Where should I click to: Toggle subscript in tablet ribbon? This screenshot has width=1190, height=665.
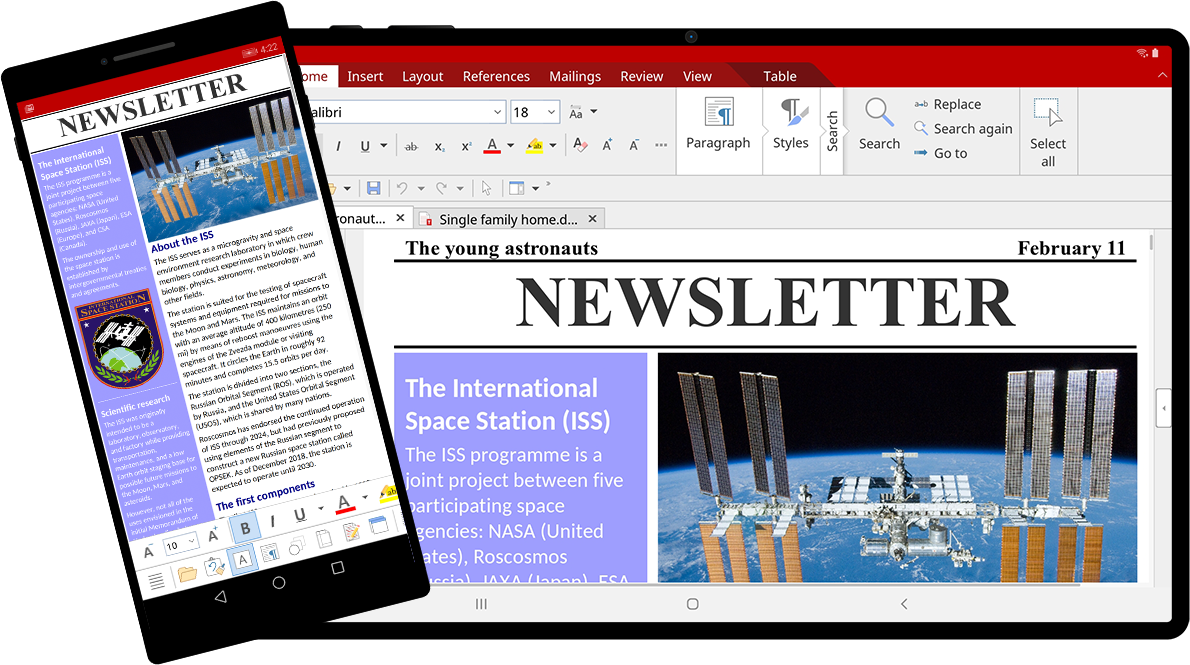tap(439, 146)
